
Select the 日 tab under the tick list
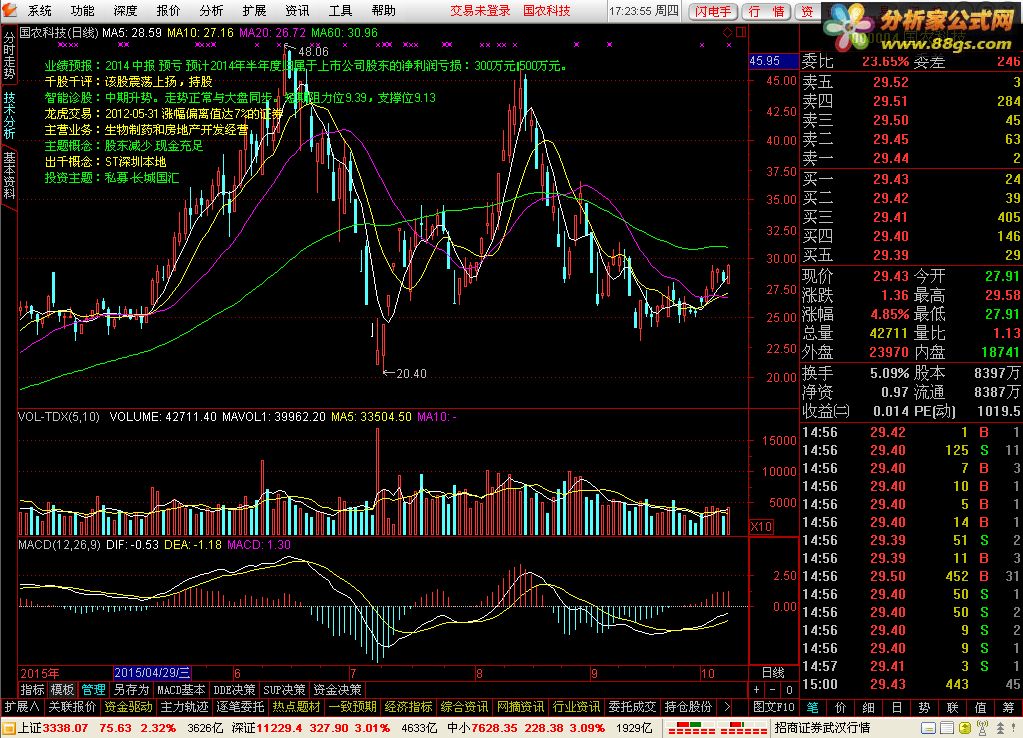point(897,707)
